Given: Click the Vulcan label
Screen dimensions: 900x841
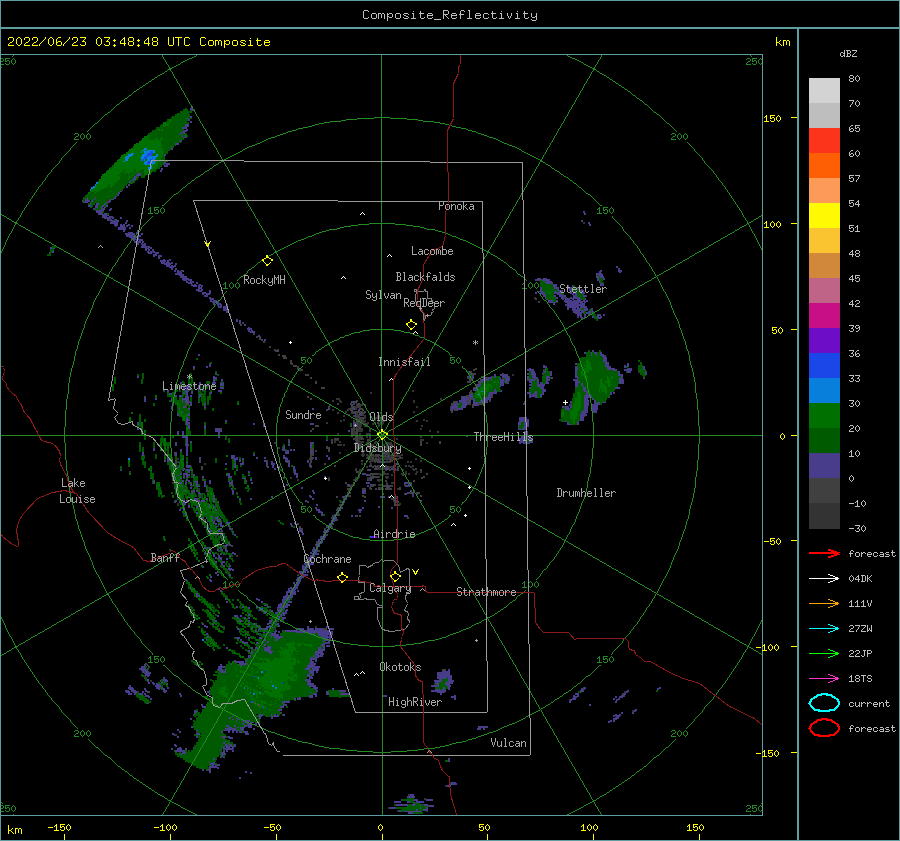Looking at the screenshot, I should point(509,743).
